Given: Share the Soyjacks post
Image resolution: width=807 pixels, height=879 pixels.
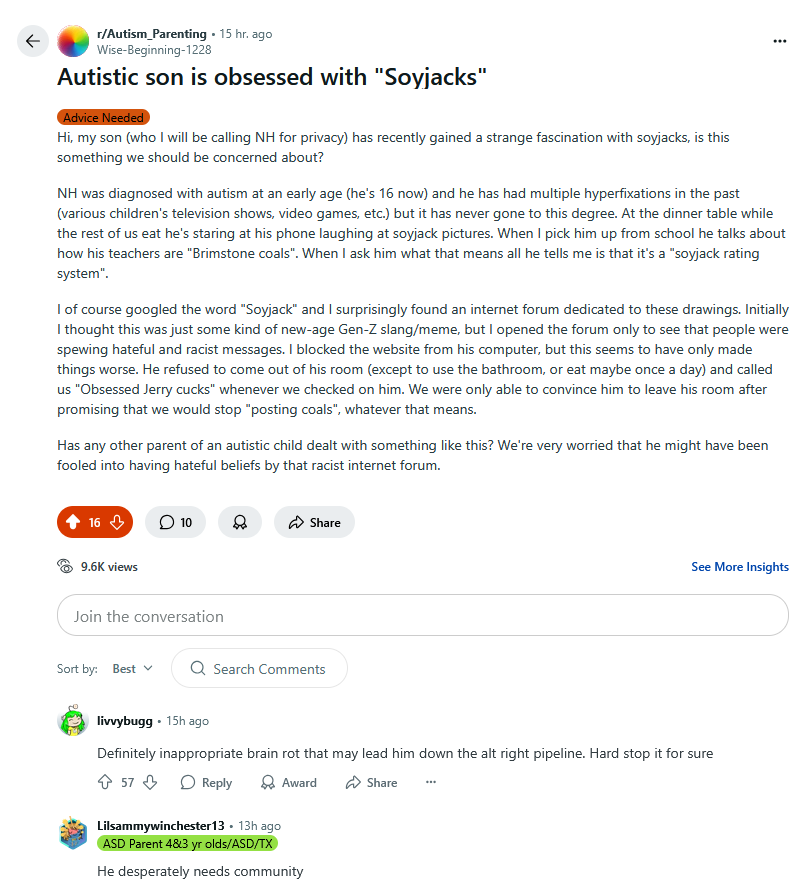Looking at the screenshot, I should point(314,522).
